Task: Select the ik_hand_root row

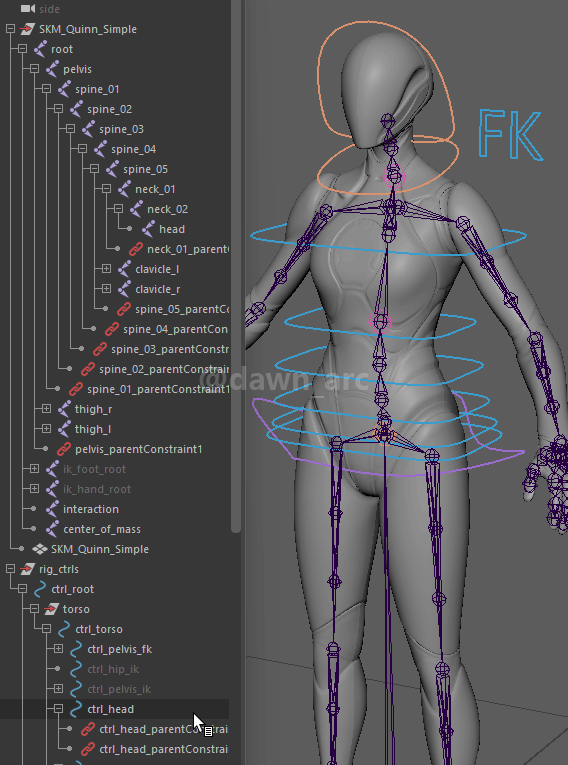Action: 97,489
